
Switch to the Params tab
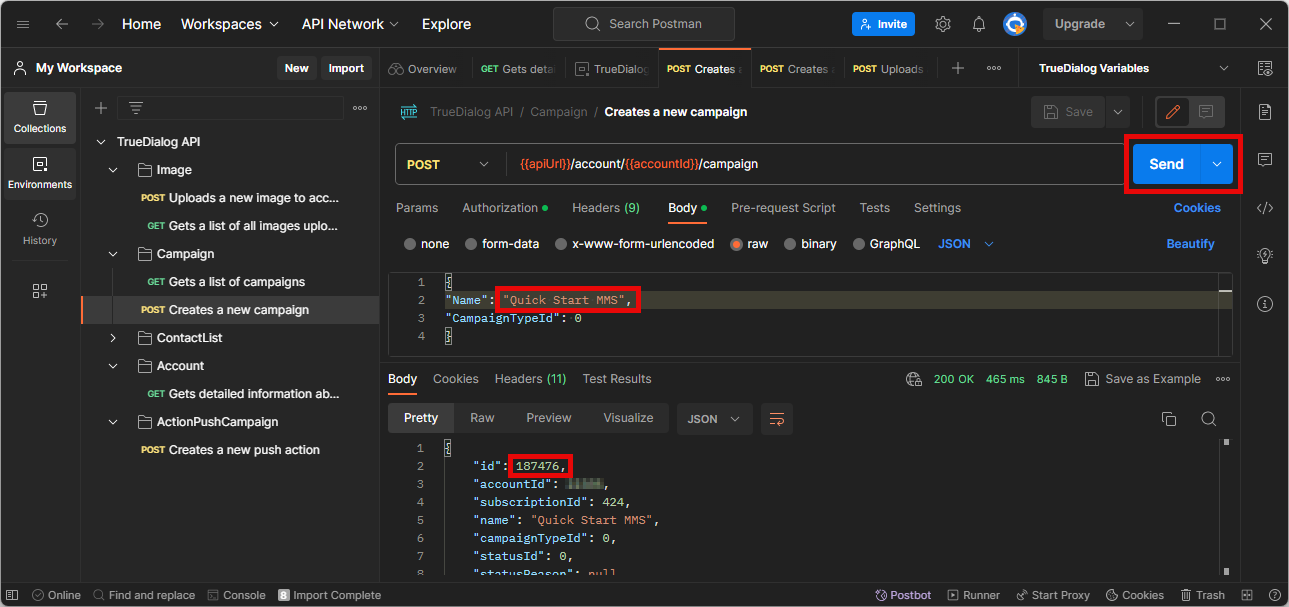coord(417,208)
